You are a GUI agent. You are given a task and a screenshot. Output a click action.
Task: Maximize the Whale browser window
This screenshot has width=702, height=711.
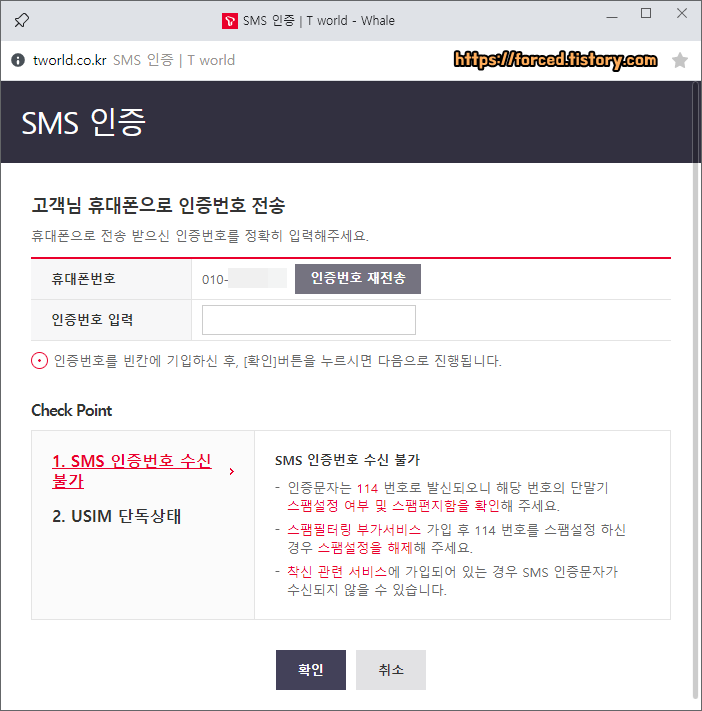pos(646,13)
